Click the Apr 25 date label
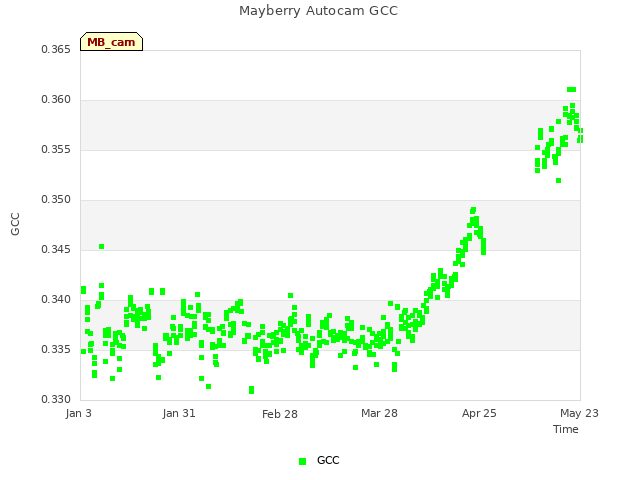Image resolution: width=640 pixels, height=480 pixels. 479,413
